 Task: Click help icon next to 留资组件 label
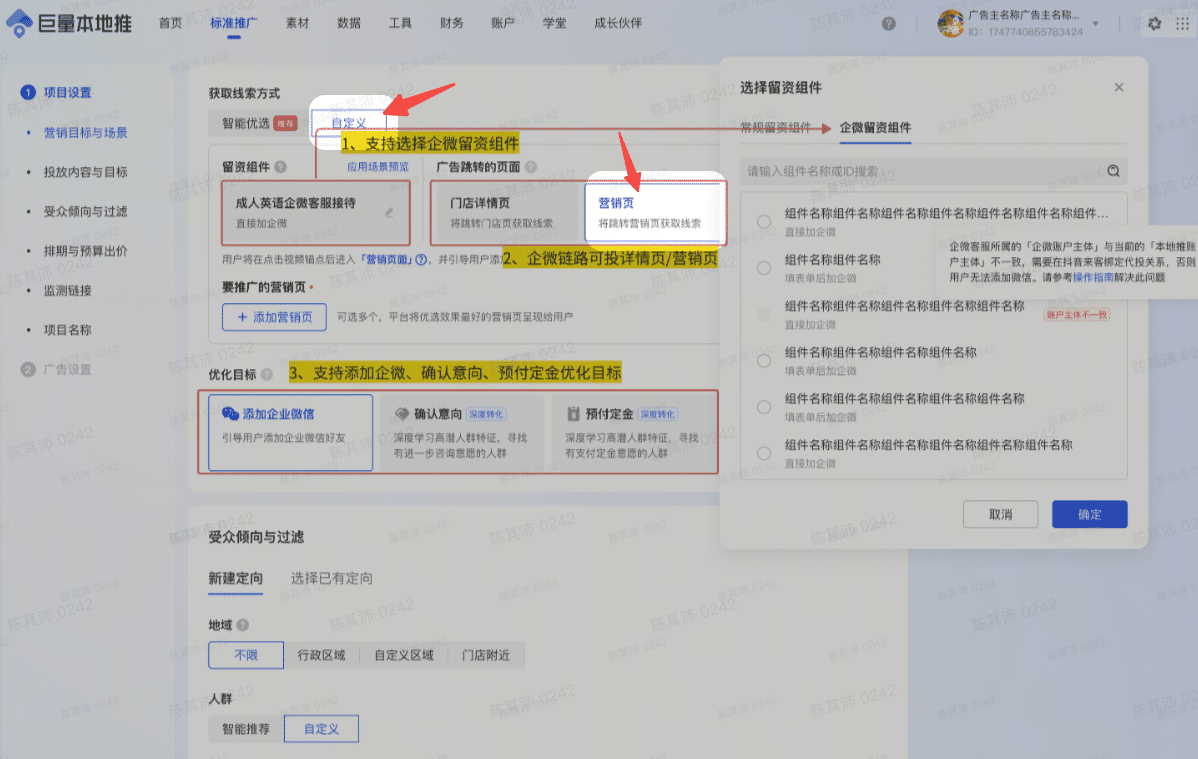tap(281, 167)
